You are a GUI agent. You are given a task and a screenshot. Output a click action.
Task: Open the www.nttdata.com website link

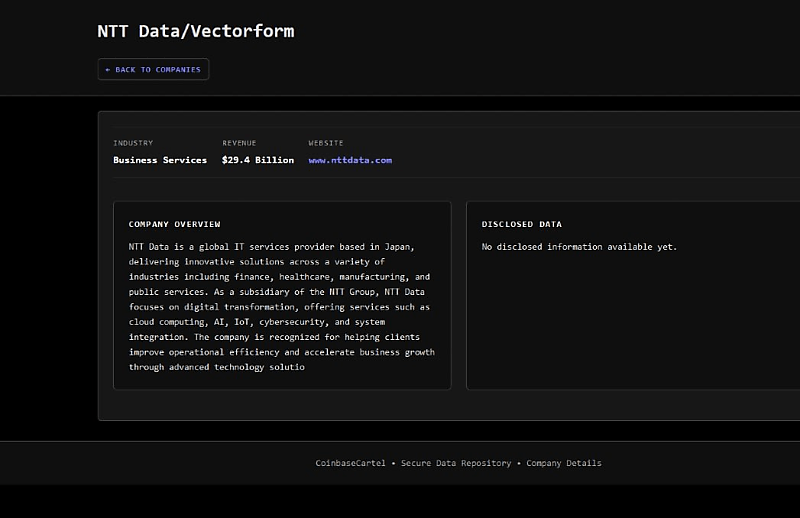[350, 160]
